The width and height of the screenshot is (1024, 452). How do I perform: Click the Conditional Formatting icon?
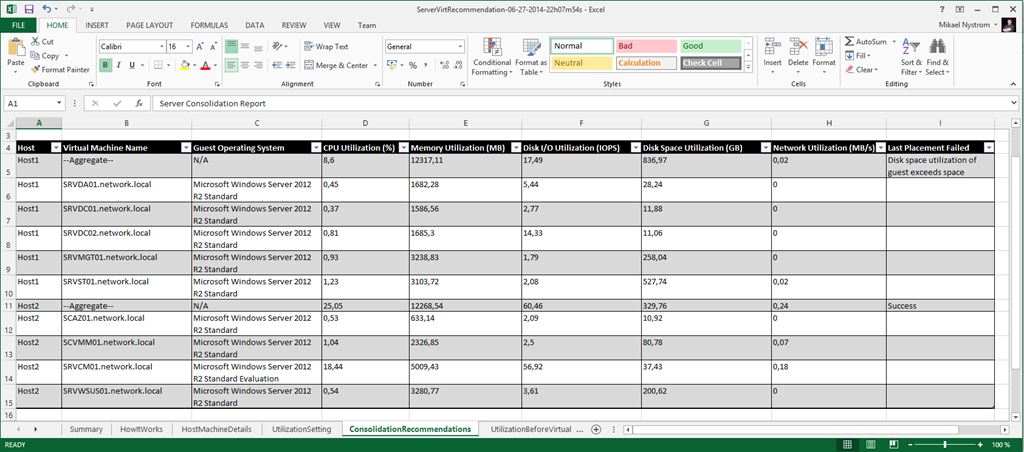(x=491, y=47)
